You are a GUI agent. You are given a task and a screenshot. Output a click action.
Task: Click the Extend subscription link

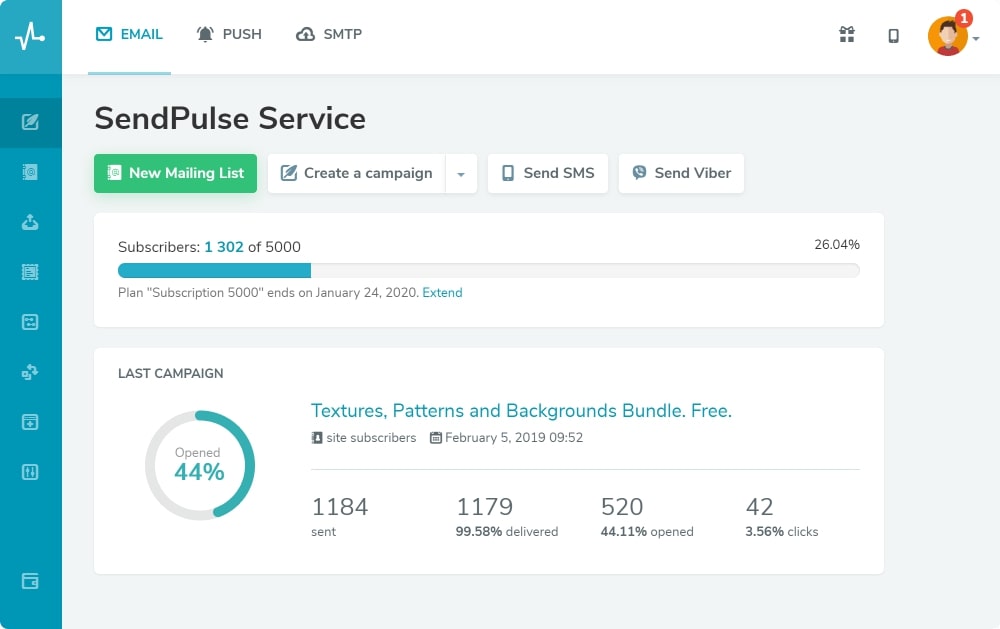point(443,292)
